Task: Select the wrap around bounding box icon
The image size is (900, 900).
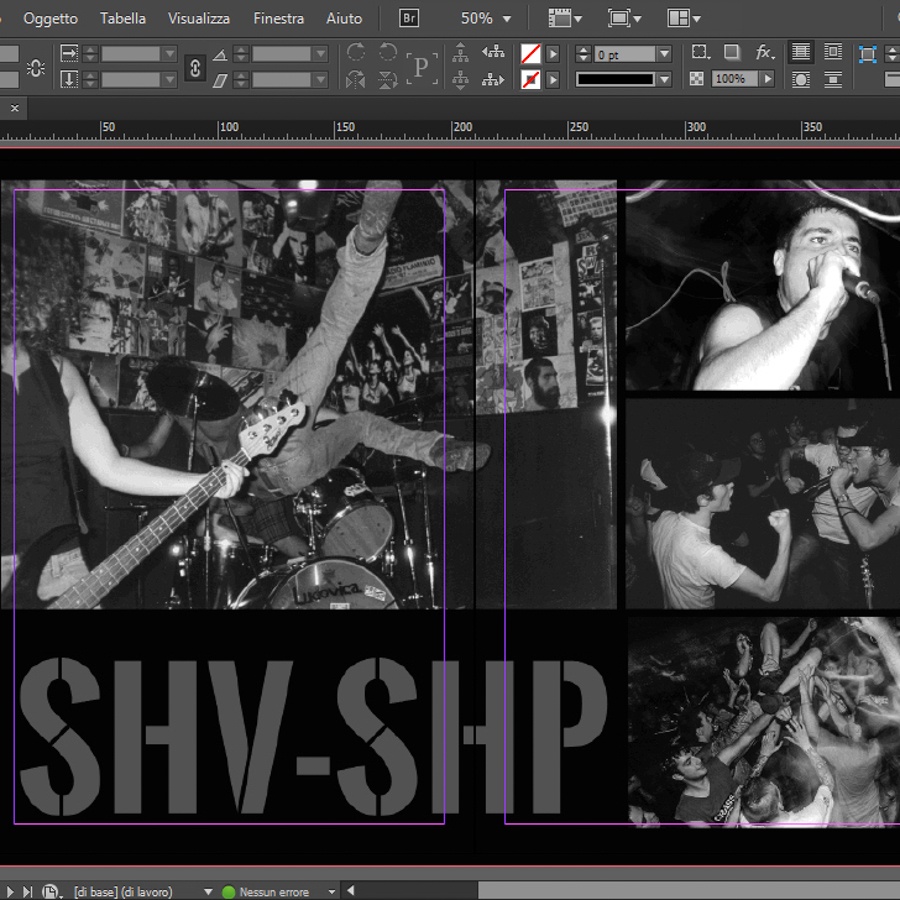Action: click(832, 52)
